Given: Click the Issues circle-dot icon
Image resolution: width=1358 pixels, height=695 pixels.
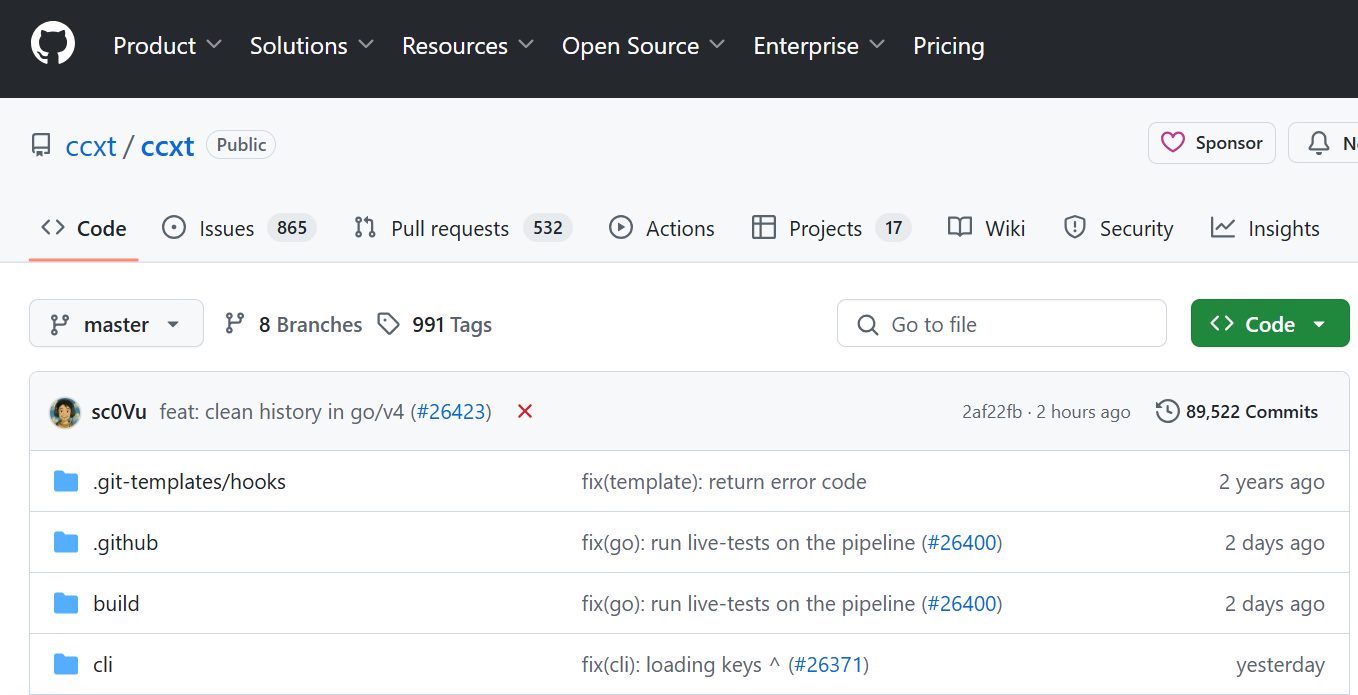Looking at the screenshot, I should tap(174, 228).
